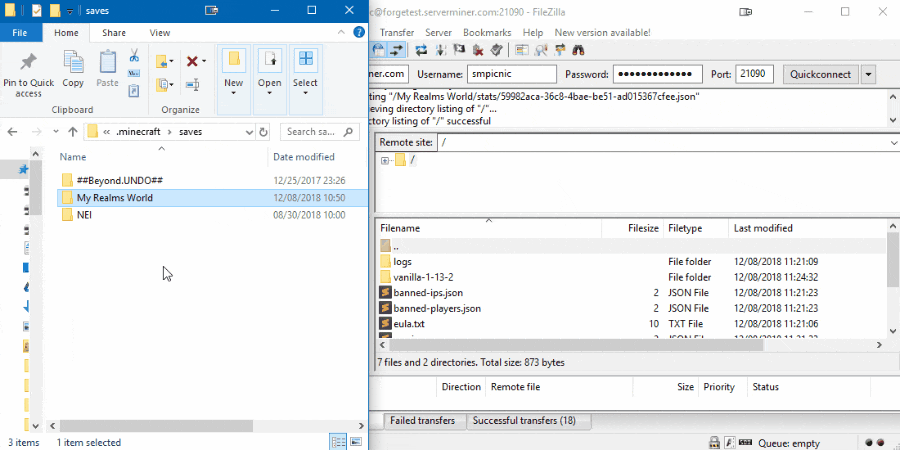Click the Port input field
The height and width of the screenshot is (450, 900).
tap(754, 74)
